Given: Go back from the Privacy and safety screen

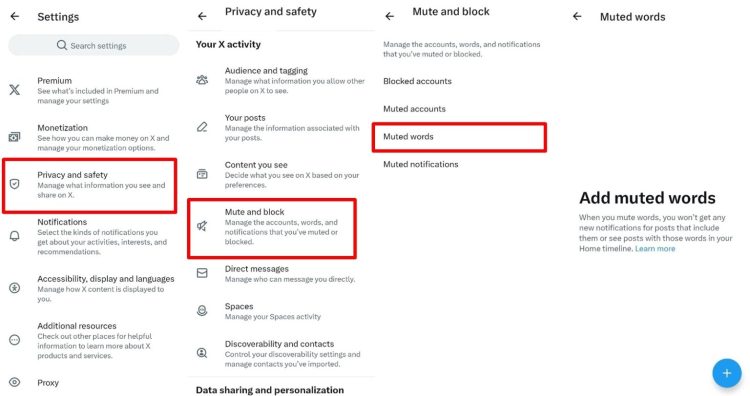Looking at the screenshot, I should pyautogui.click(x=202, y=16).
